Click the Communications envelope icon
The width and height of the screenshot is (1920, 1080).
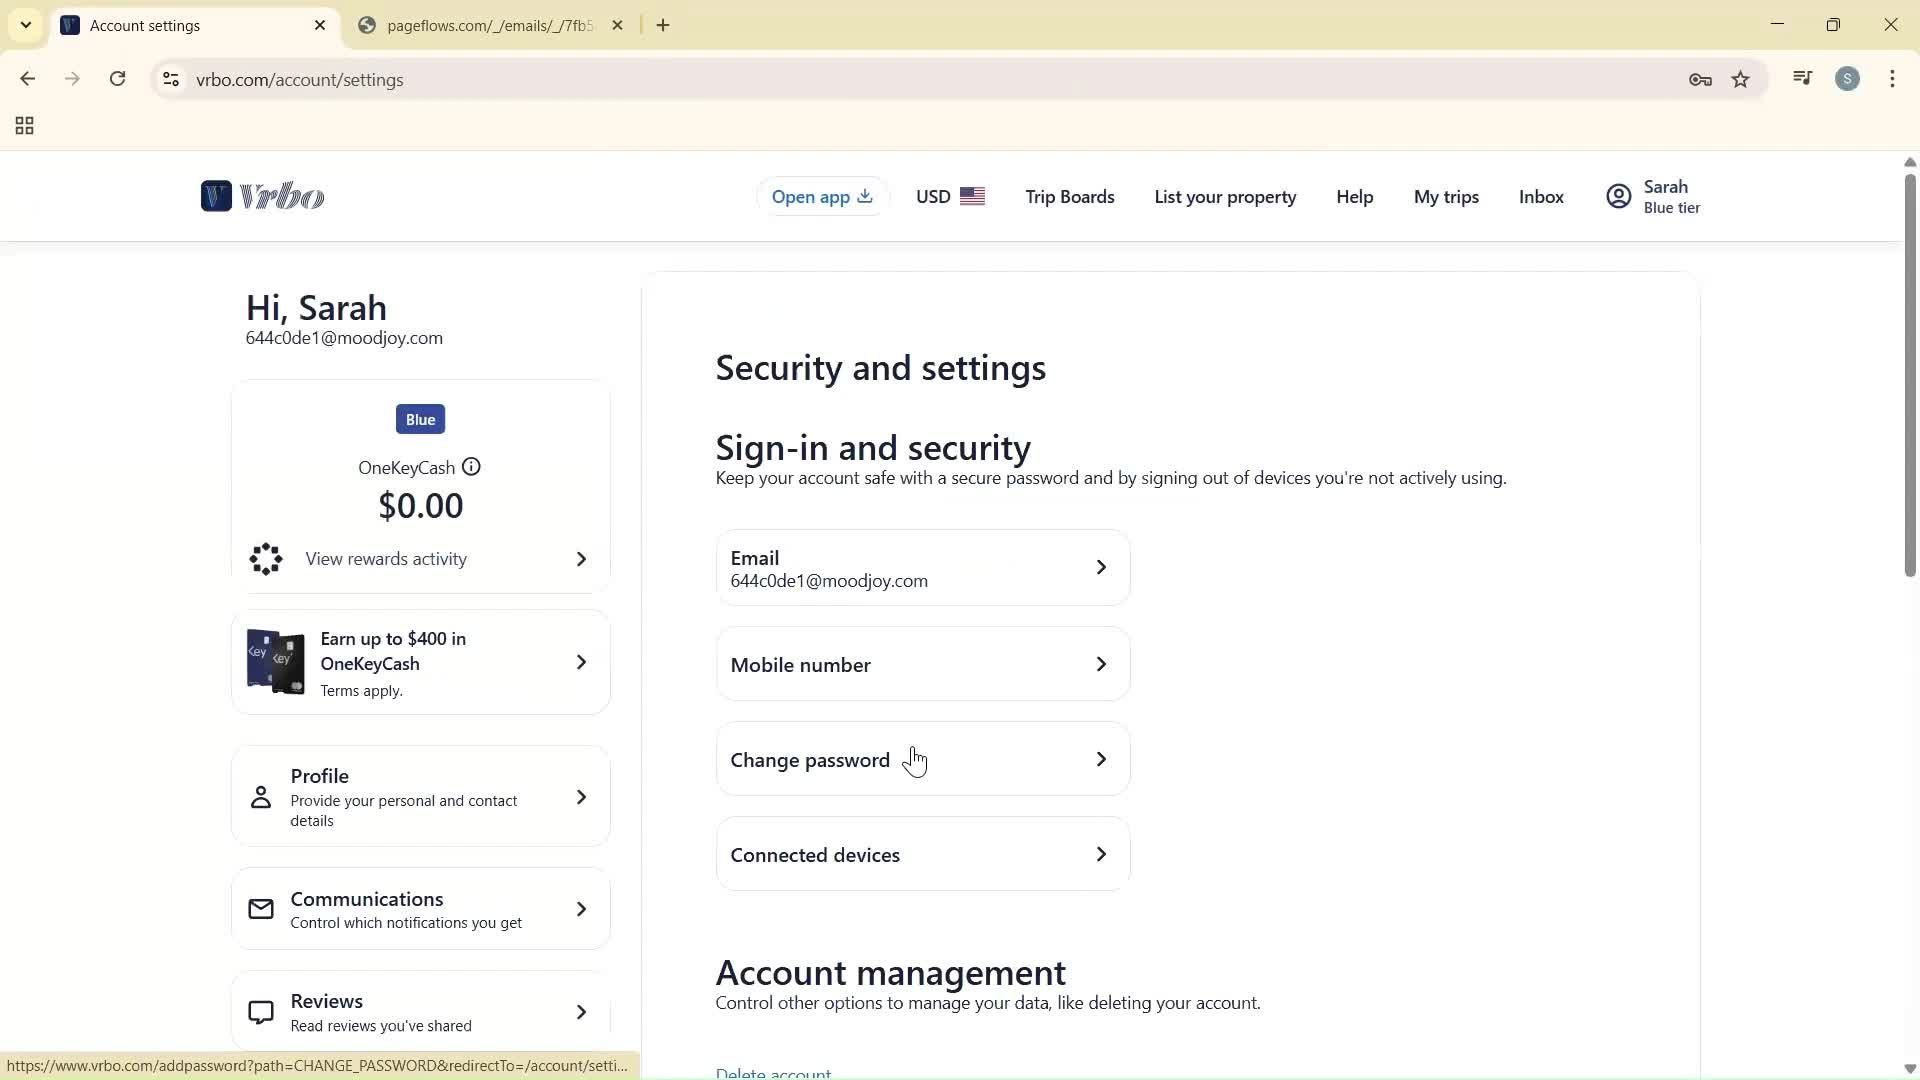pyautogui.click(x=261, y=908)
